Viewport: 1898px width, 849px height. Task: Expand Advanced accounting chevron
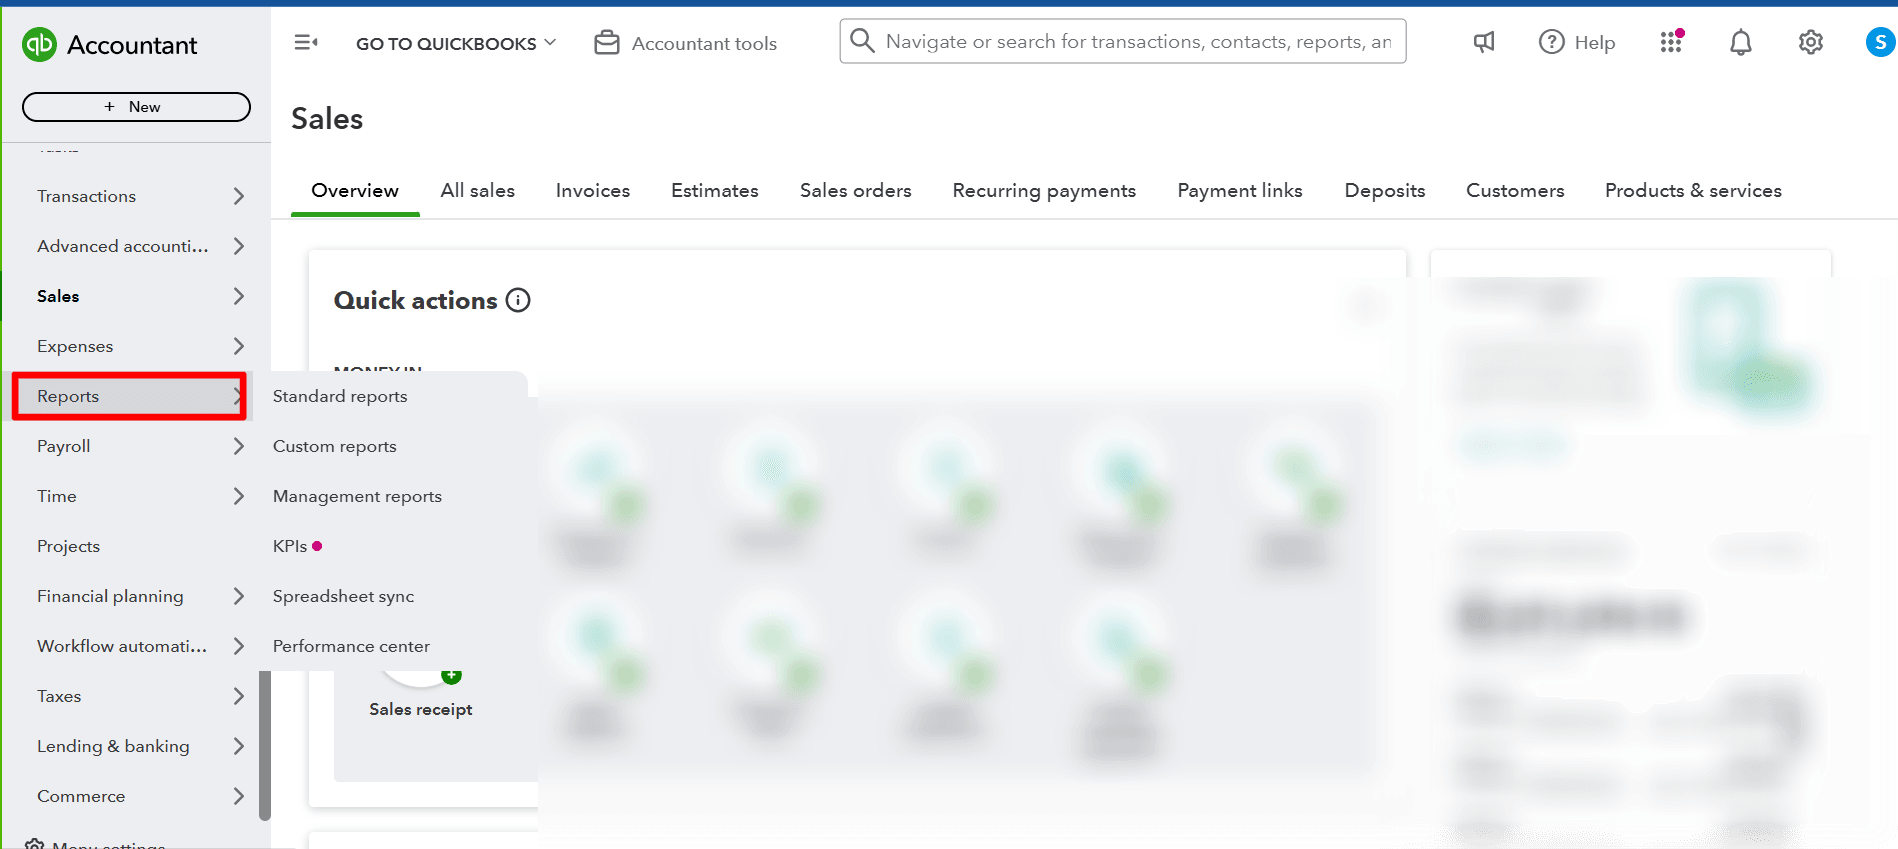(238, 246)
